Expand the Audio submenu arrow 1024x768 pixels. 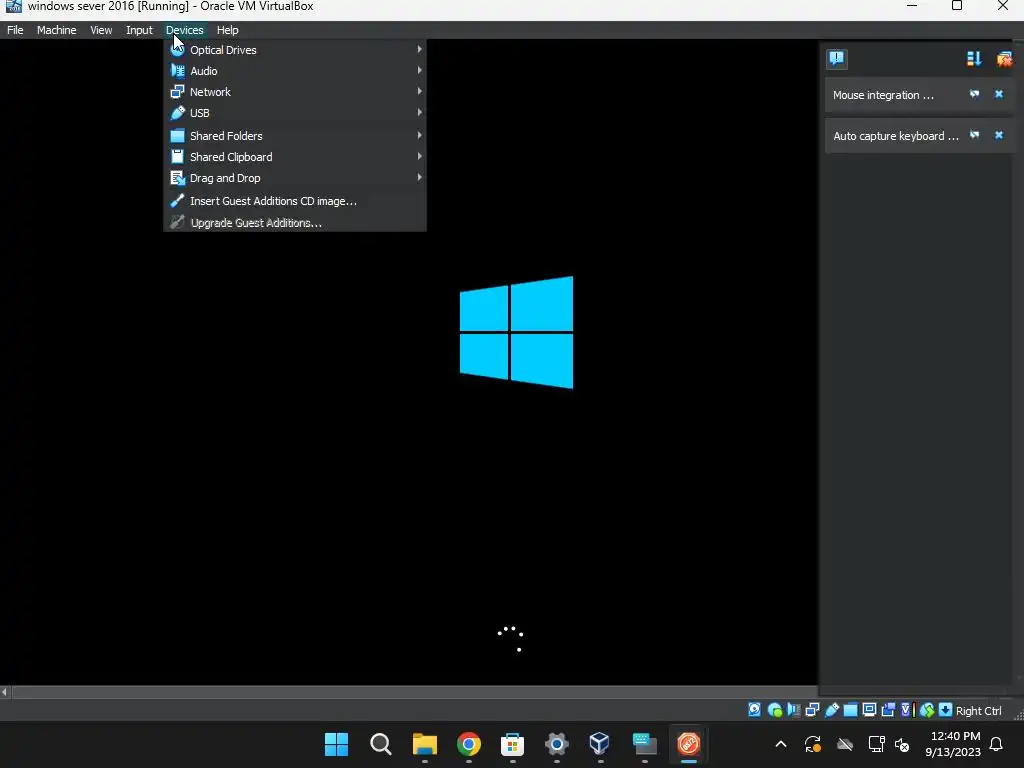point(419,71)
